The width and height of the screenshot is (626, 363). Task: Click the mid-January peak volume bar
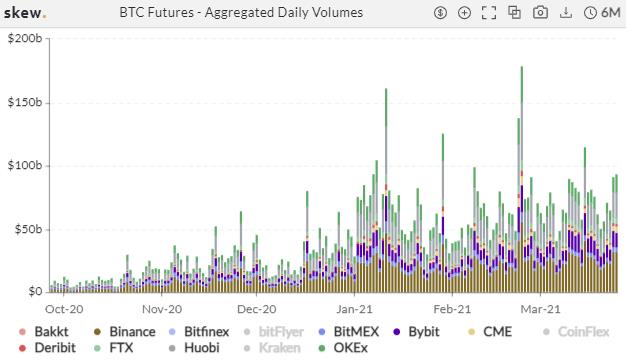386,191
